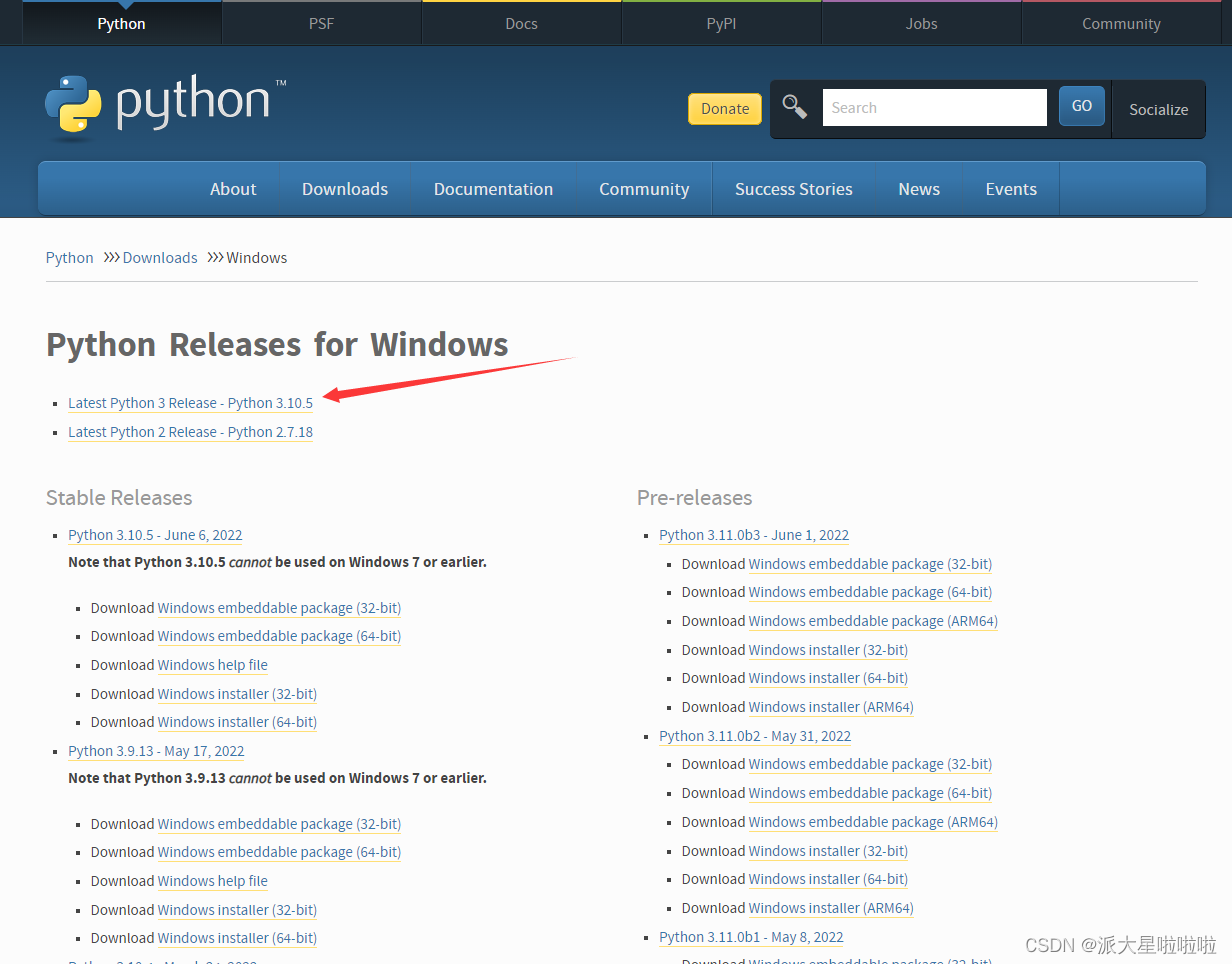The width and height of the screenshot is (1232, 964).
Task: Open Latest Python 3 Release - Python 3.10.5
Action: tap(190, 403)
